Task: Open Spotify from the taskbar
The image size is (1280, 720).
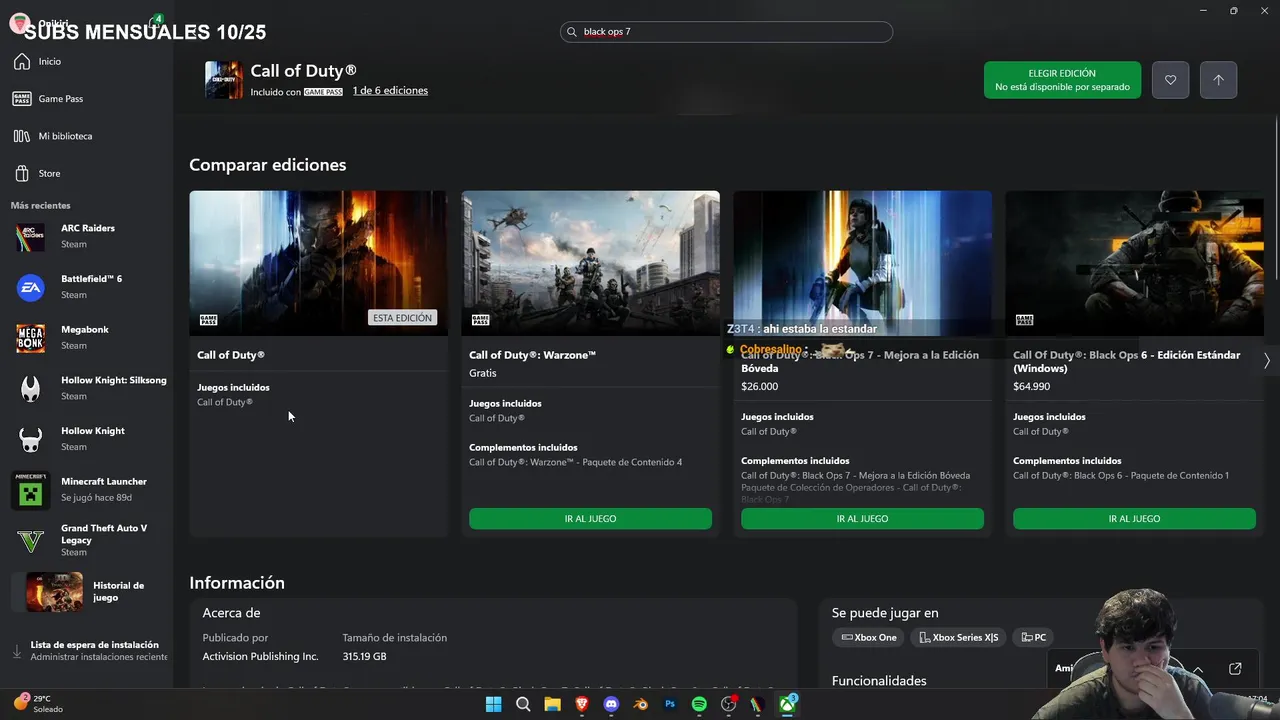Action: coord(699,705)
